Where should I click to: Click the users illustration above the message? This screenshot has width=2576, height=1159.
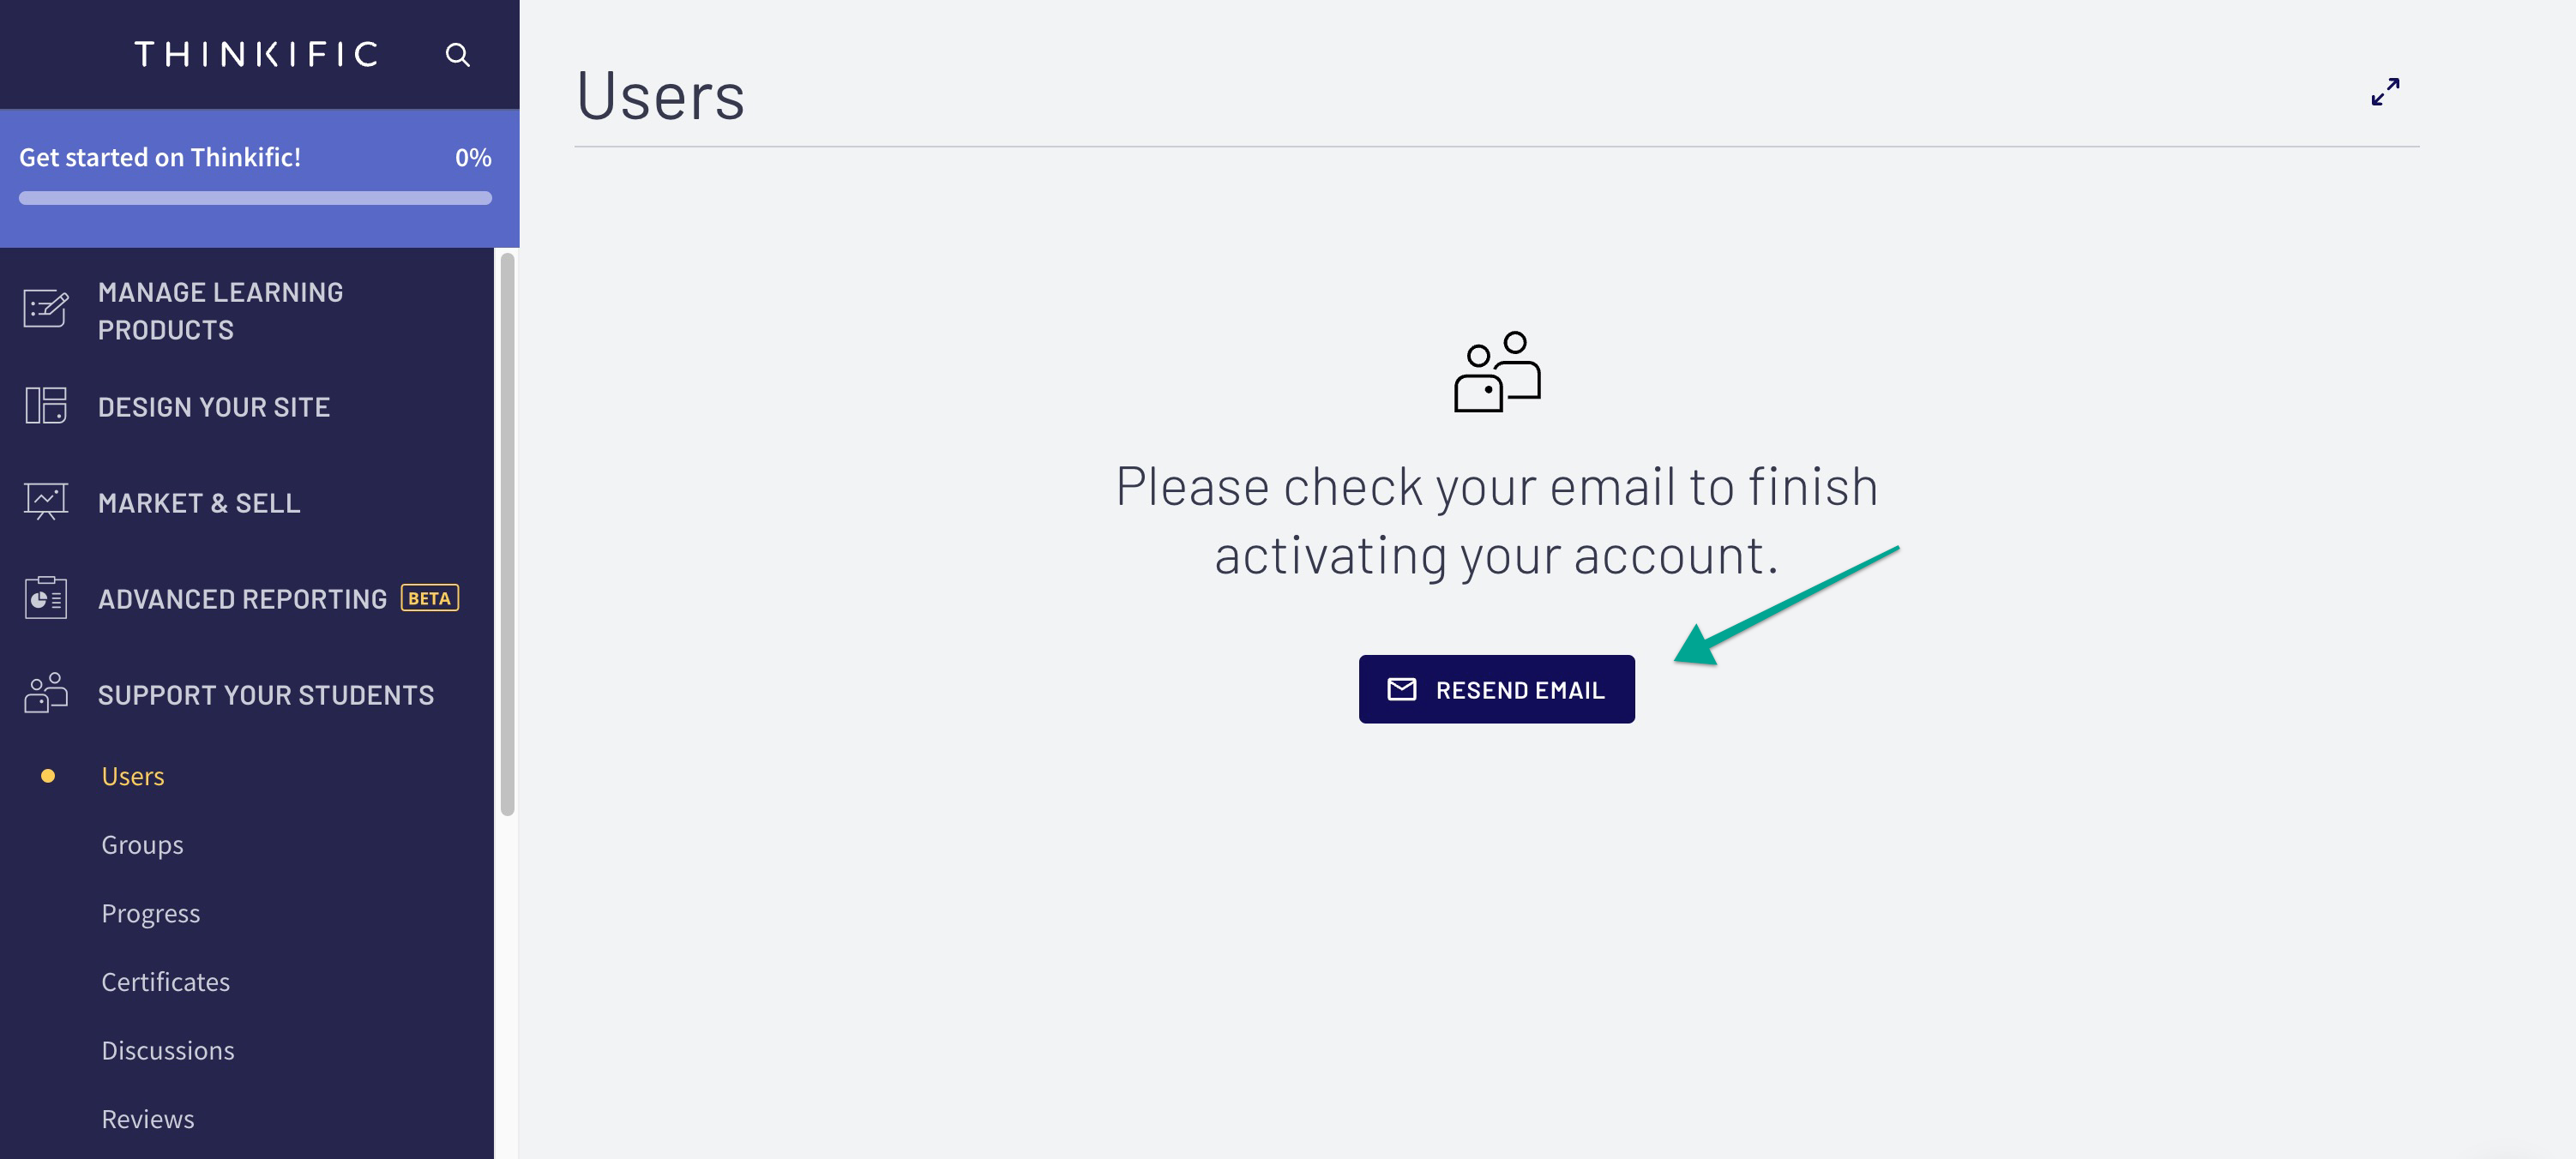tap(1497, 371)
